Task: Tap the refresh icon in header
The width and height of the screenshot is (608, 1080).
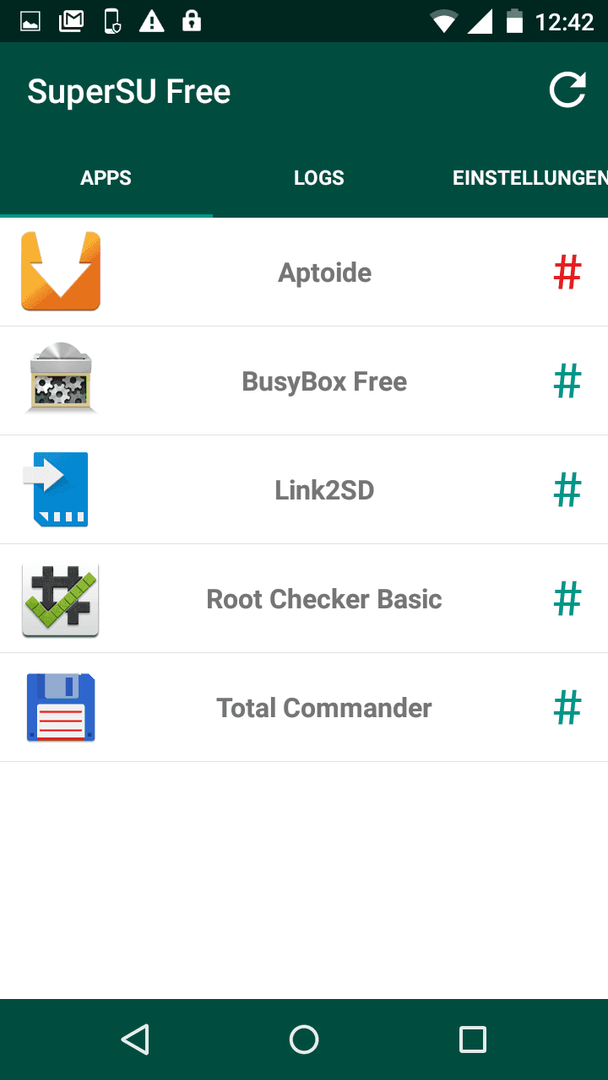Action: click(567, 90)
